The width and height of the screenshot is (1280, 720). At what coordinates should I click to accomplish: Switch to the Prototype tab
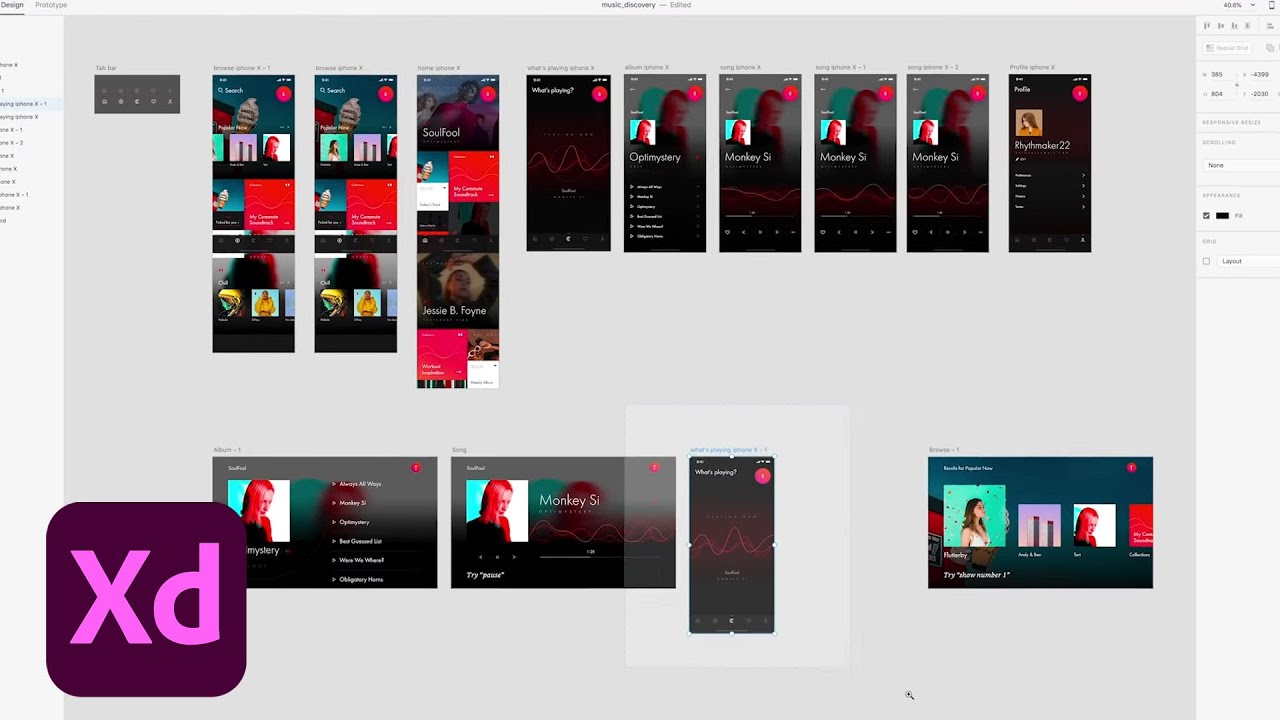[x=51, y=5]
